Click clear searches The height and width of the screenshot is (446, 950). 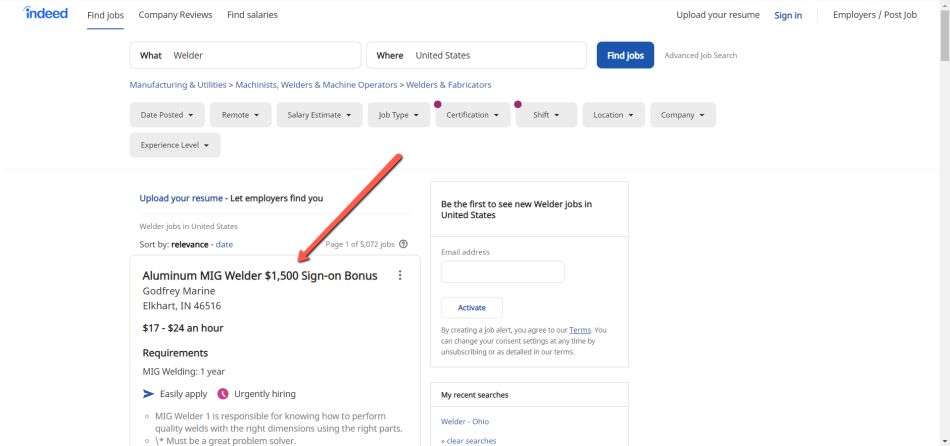pos(468,441)
